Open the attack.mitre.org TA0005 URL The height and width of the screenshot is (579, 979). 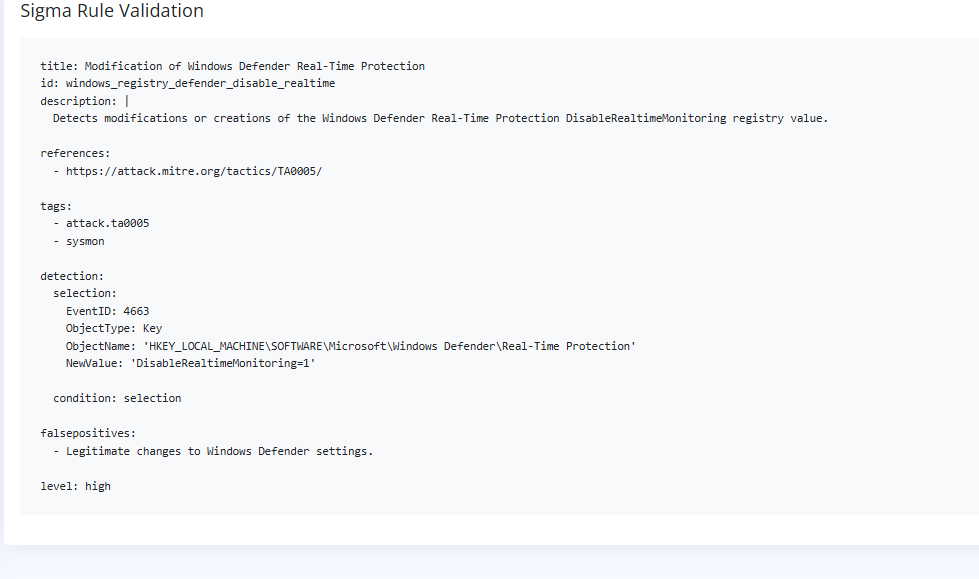[x=194, y=171]
